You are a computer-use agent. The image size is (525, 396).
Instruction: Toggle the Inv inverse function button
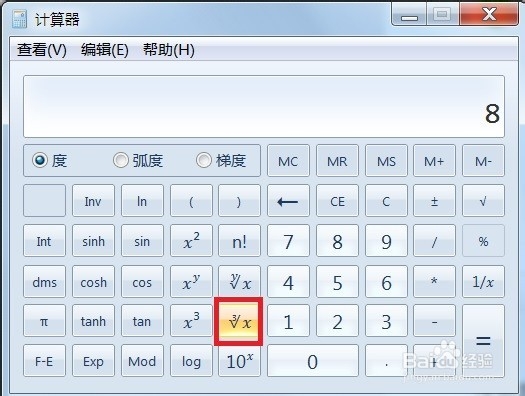(93, 201)
